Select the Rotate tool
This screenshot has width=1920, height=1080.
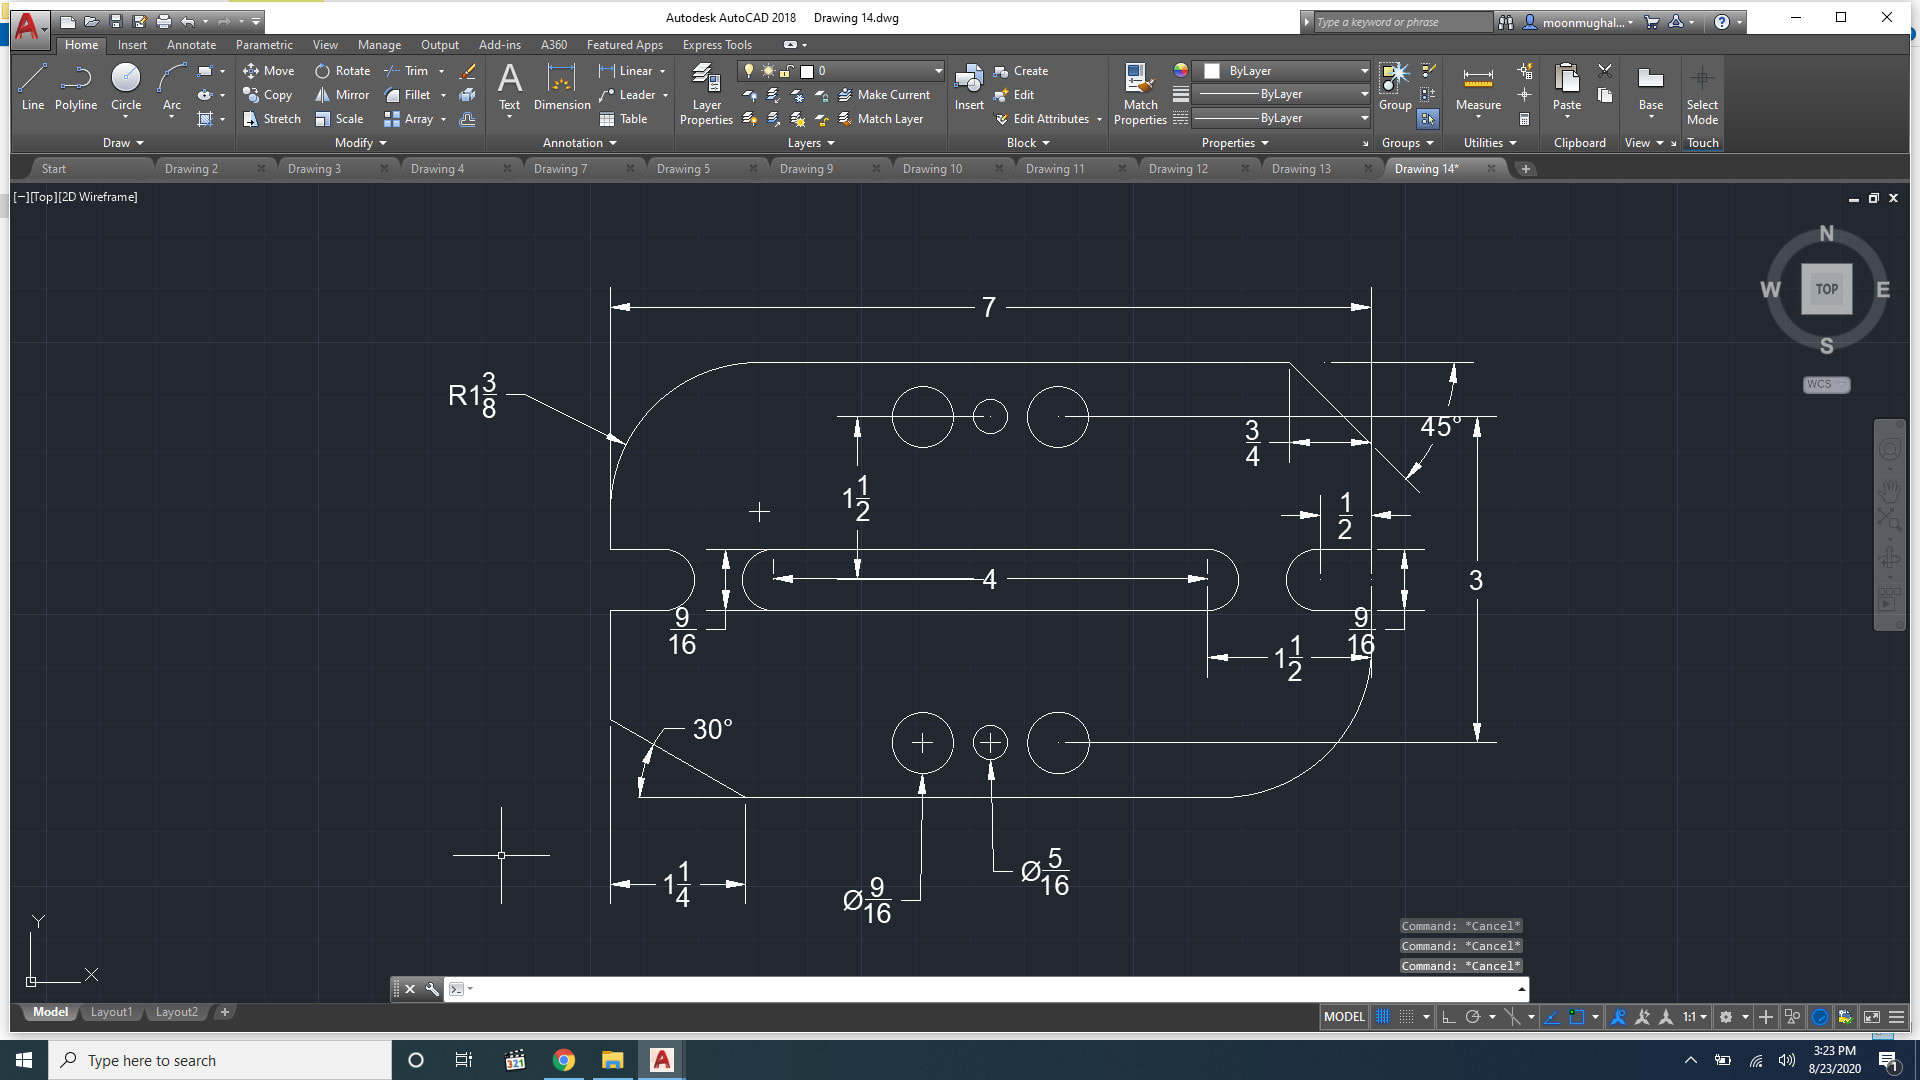click(343, 71)
